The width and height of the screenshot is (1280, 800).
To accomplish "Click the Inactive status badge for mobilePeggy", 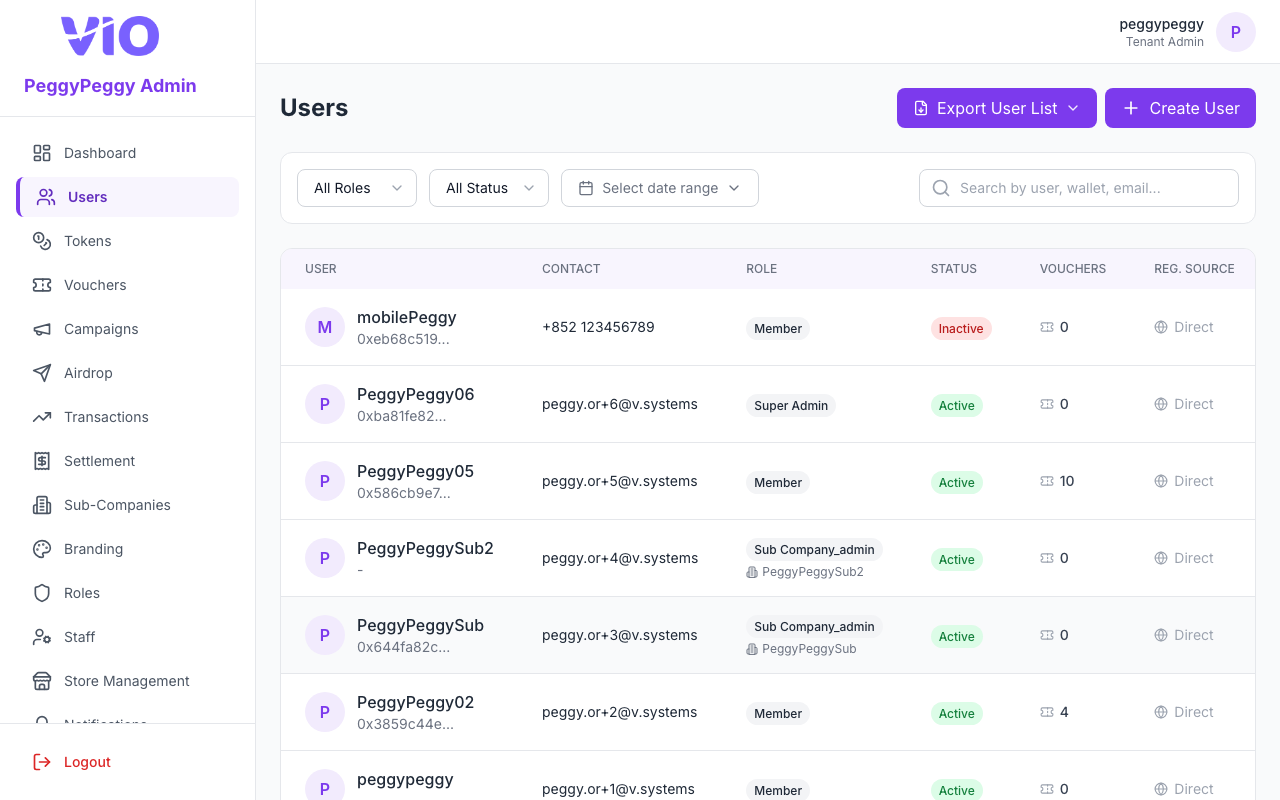I will pyautogui.click(x=961, y=328).
